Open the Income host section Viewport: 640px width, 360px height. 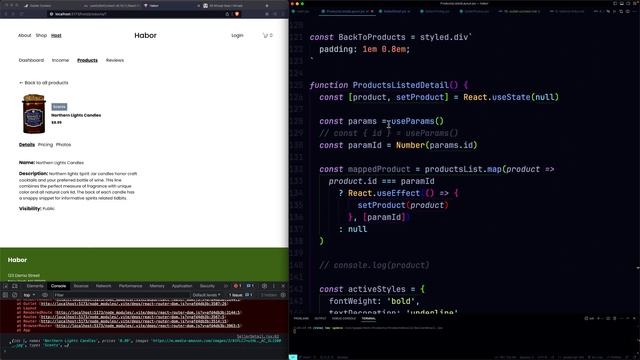pyautogui.click(x=60, y=60)
